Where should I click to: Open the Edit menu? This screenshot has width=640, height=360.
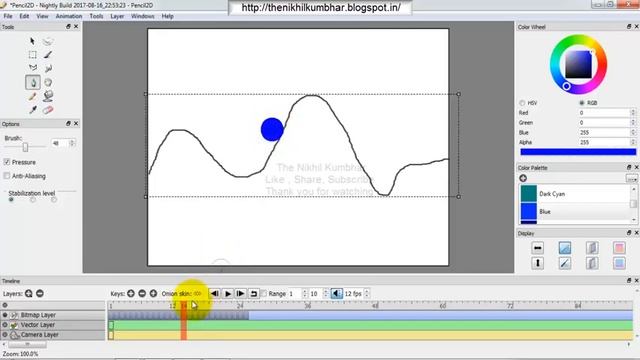tap(24, 16)
